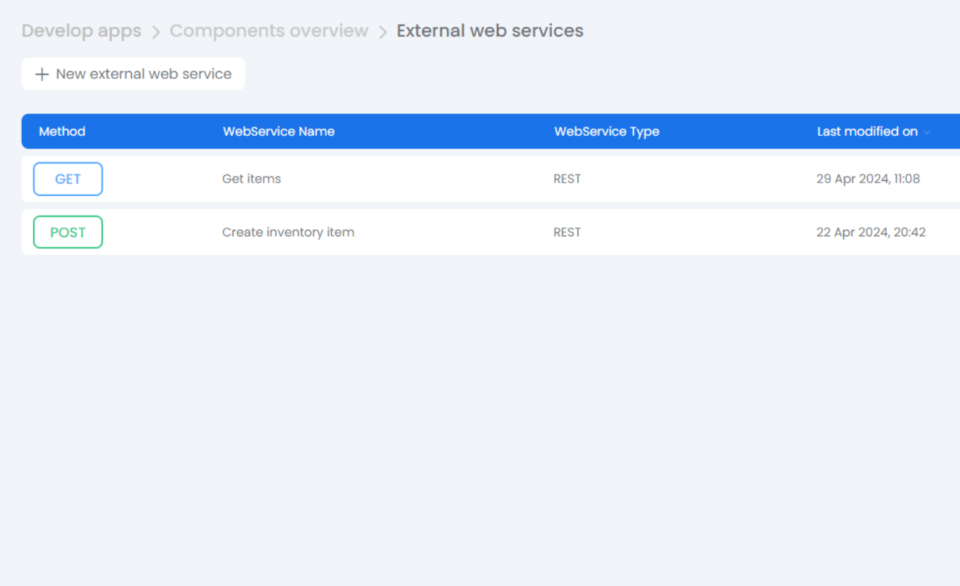Click the Get items name cell
The width and height of the screenshot is (960, 586).
coord(251,178)
